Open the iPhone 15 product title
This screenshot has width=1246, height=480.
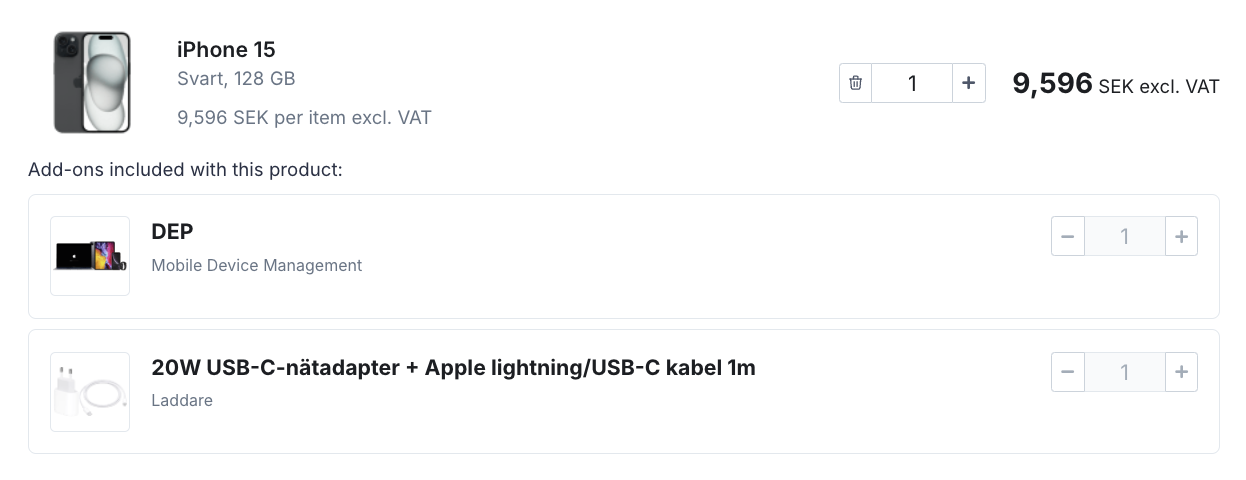pyautogui.click(x=226, y=49)
